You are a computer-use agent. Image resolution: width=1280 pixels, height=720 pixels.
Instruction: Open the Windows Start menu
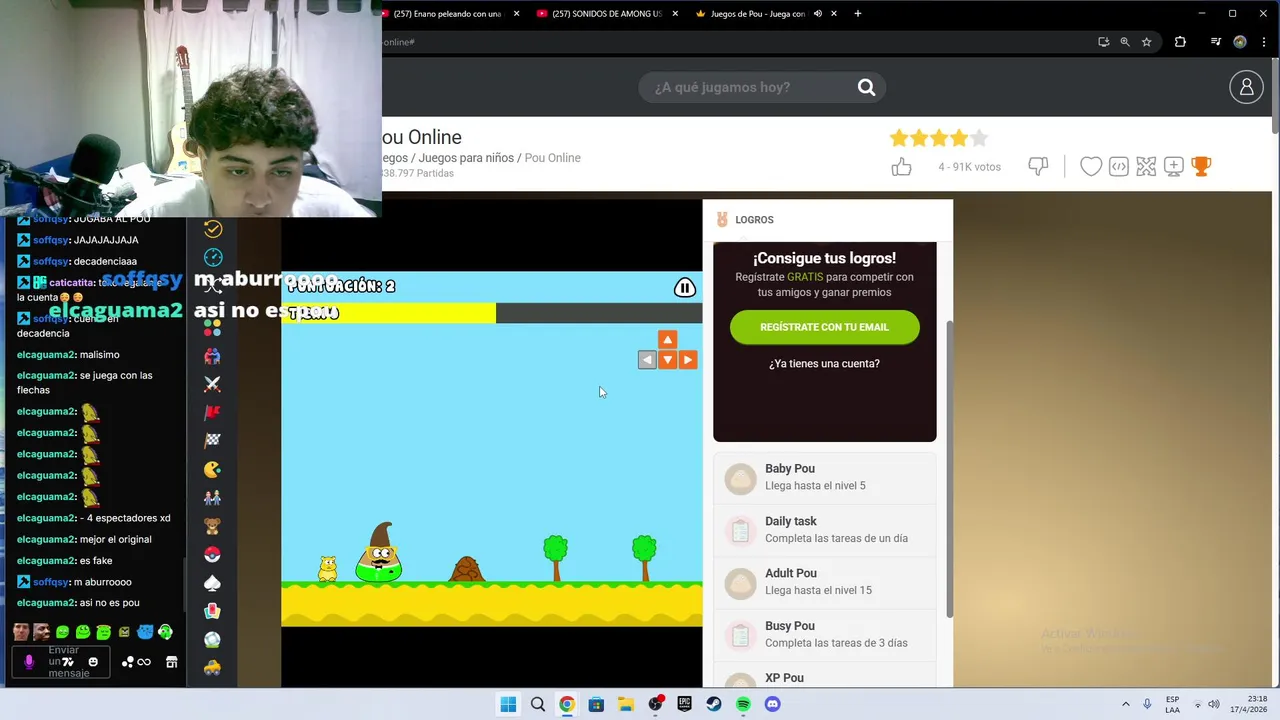click(508, 704)
